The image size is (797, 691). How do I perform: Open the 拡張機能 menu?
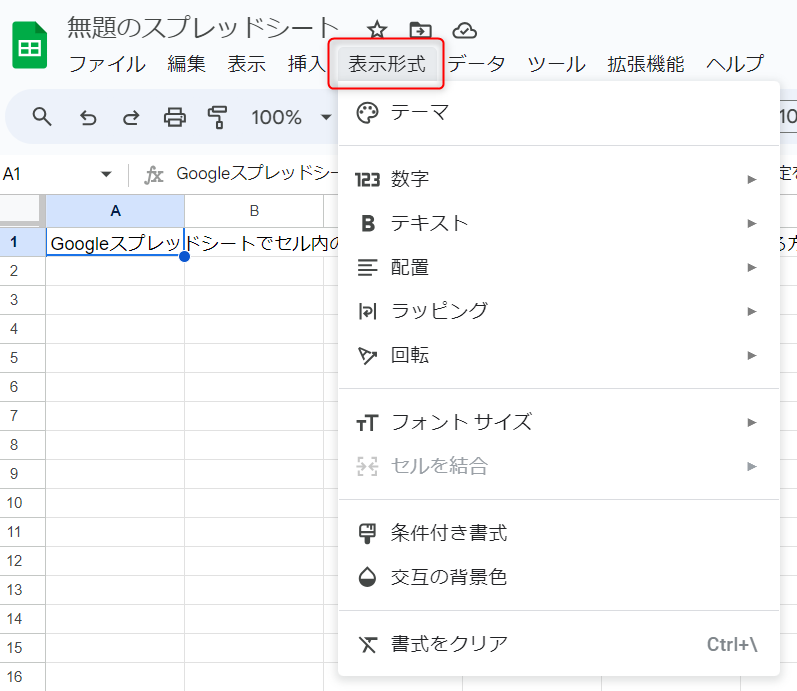tap(646, 64)
